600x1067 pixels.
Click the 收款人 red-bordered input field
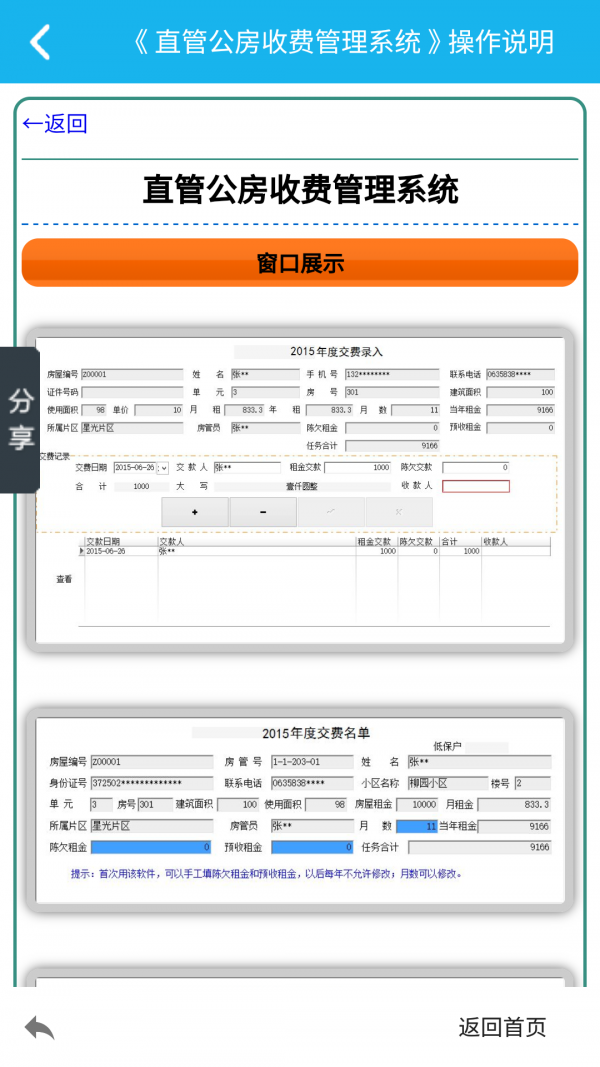476,486
